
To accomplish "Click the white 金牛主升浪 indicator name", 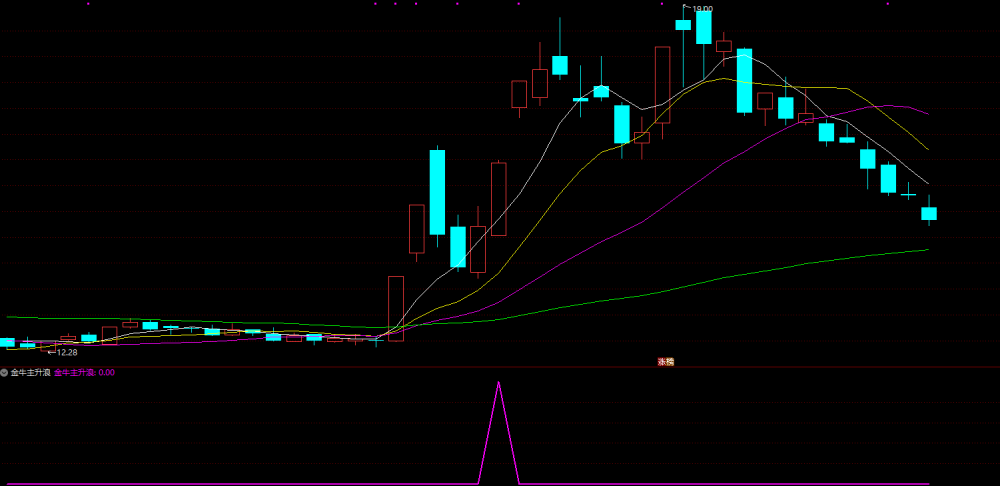I will click(x=30, y=372).
